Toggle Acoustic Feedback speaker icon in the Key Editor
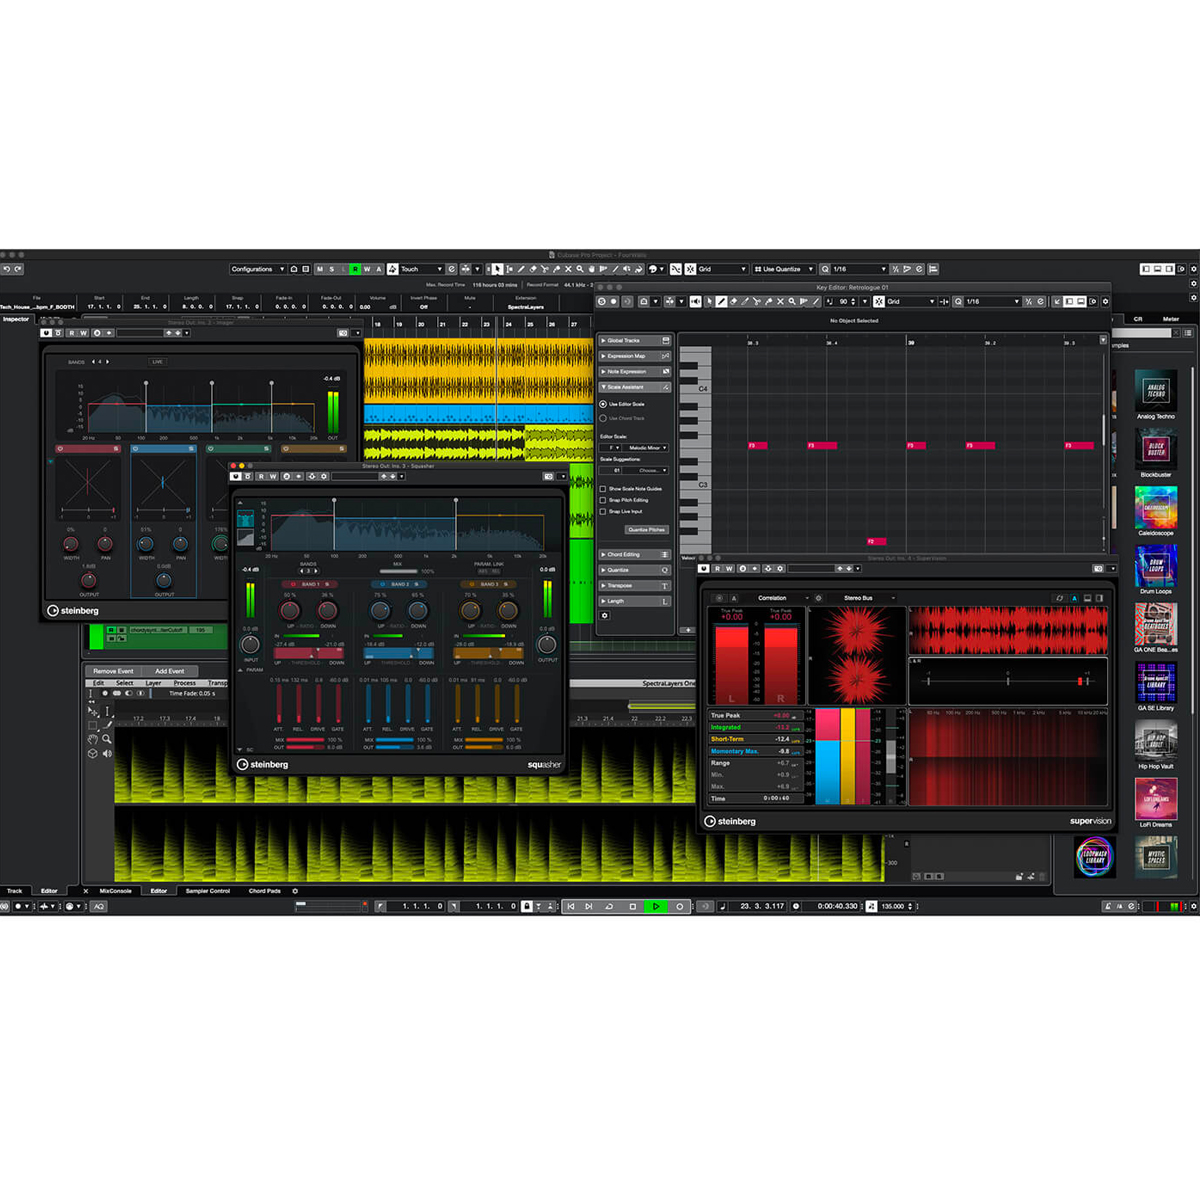The image size is (1200, 1200). click(695, 301)
